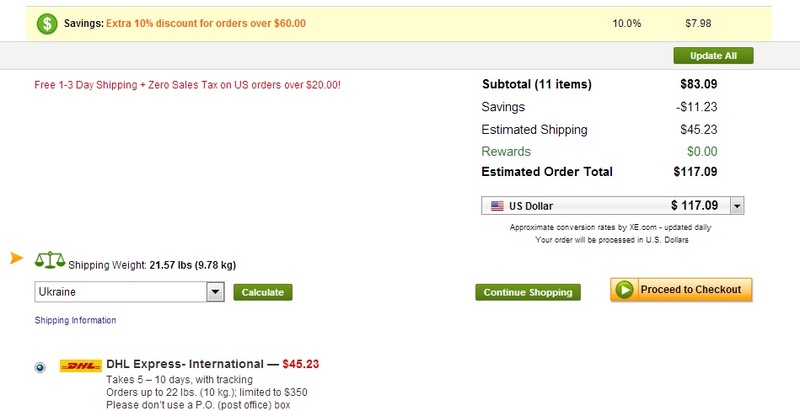Click the Calculate shipping button
Image resolution: width=800 pixels, height=411 pixels.
pyautogui.click(x=263, y=292)
